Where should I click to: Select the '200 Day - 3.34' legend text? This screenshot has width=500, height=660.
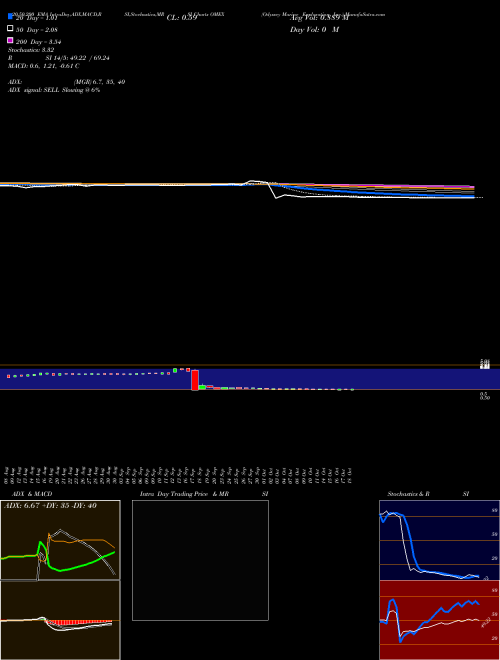pos(39,42)
